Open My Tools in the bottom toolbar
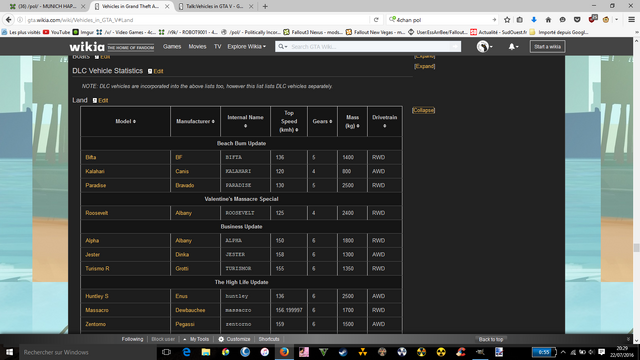The height and width of the screenshot is (360, 640). [196, 339]
